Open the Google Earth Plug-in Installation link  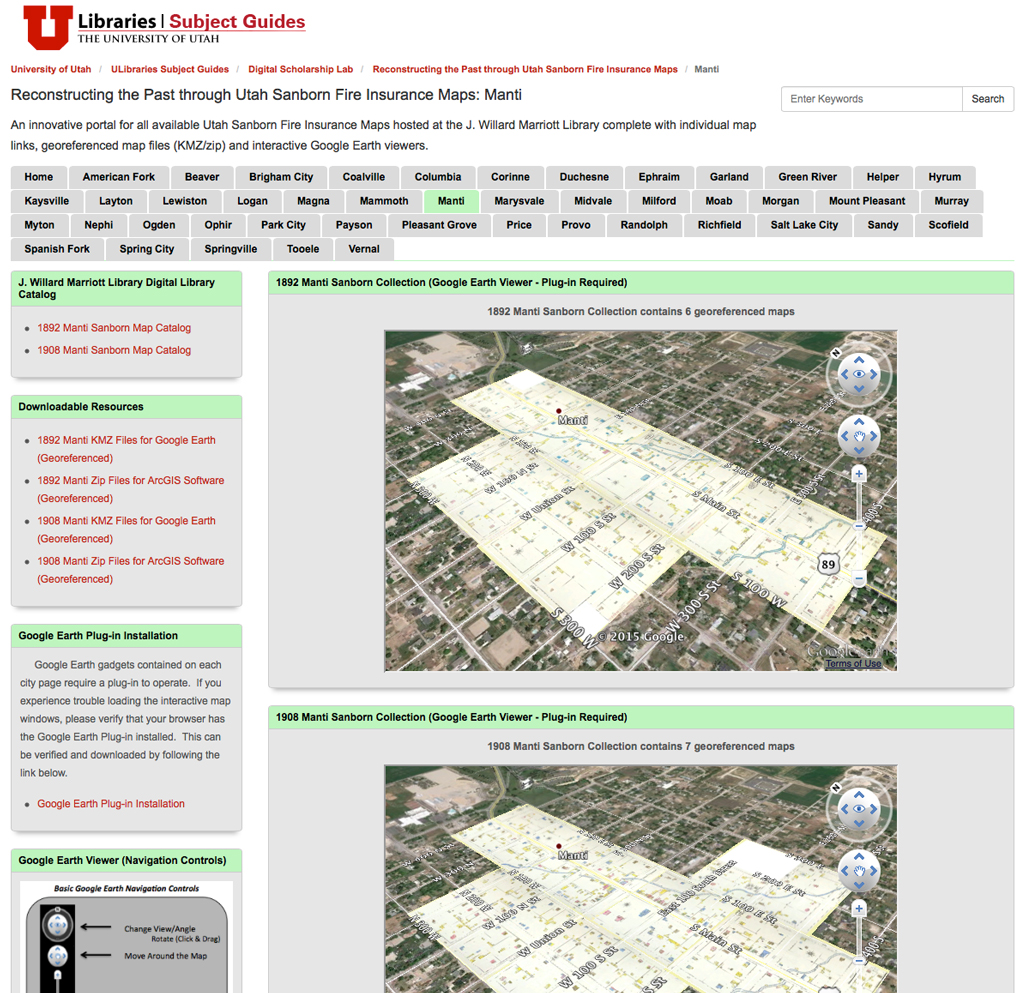tap(111, 803)
